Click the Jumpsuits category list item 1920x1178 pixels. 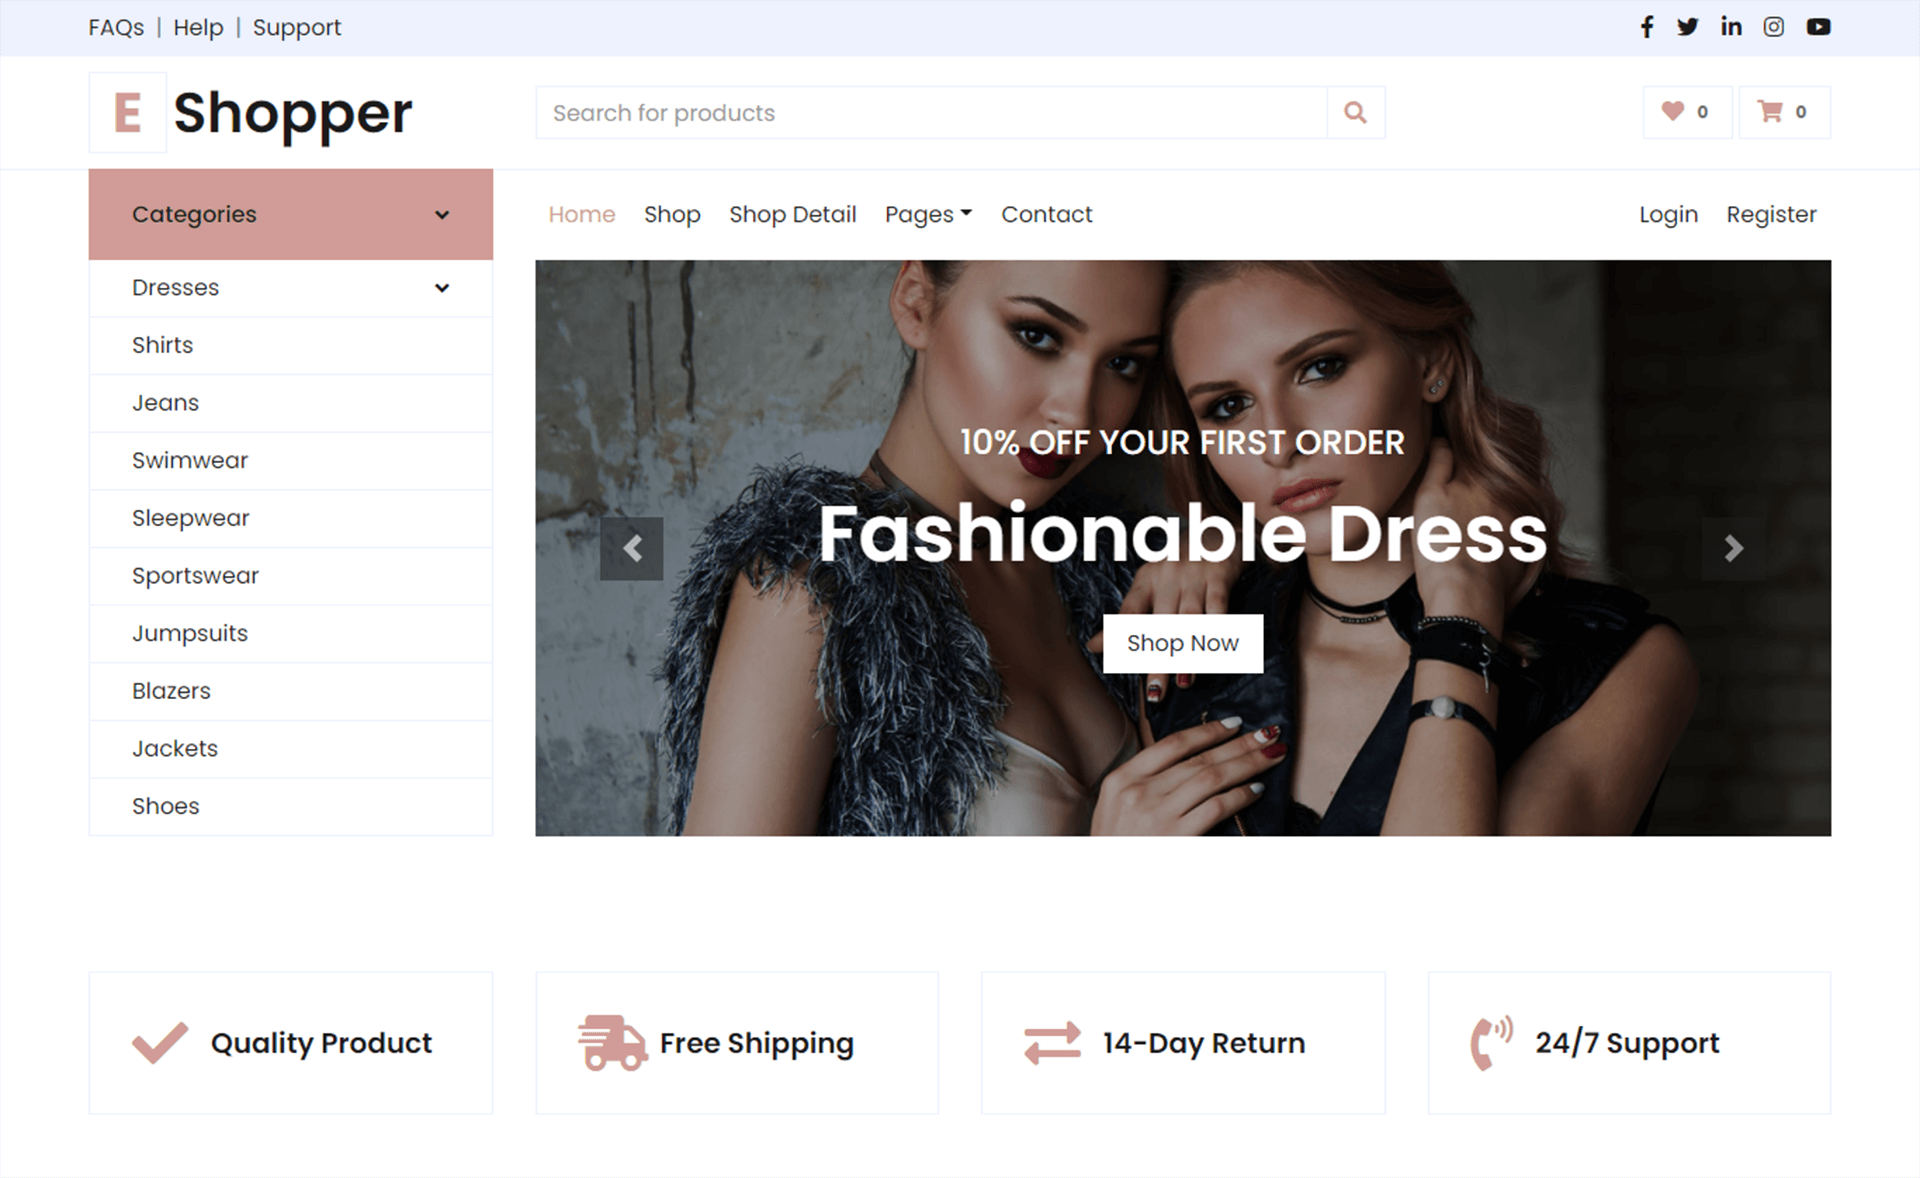[x=191, y=632]
